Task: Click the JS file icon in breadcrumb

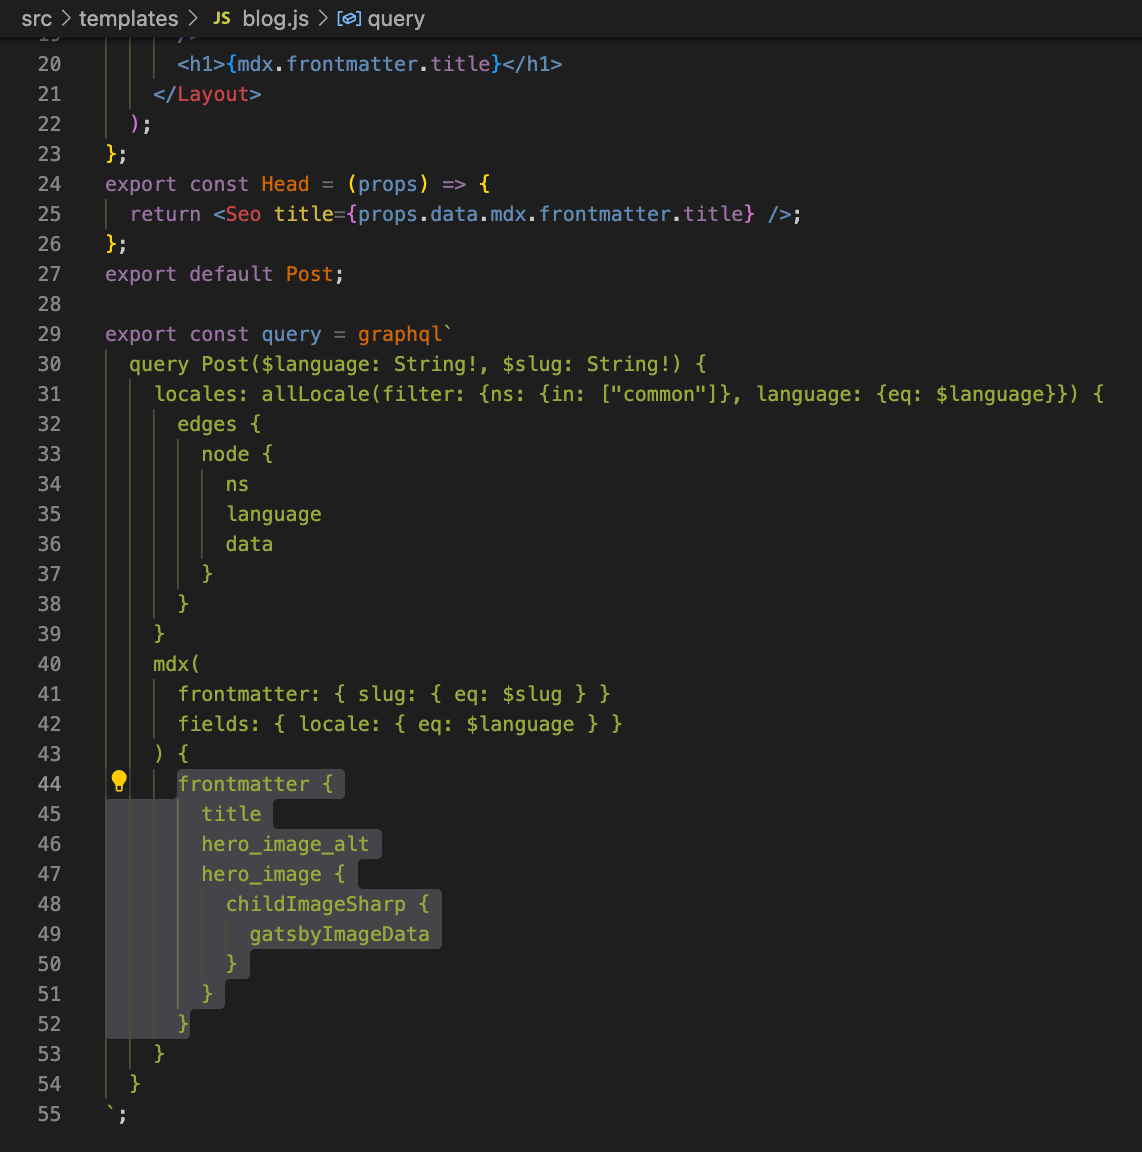Action: 221,18
